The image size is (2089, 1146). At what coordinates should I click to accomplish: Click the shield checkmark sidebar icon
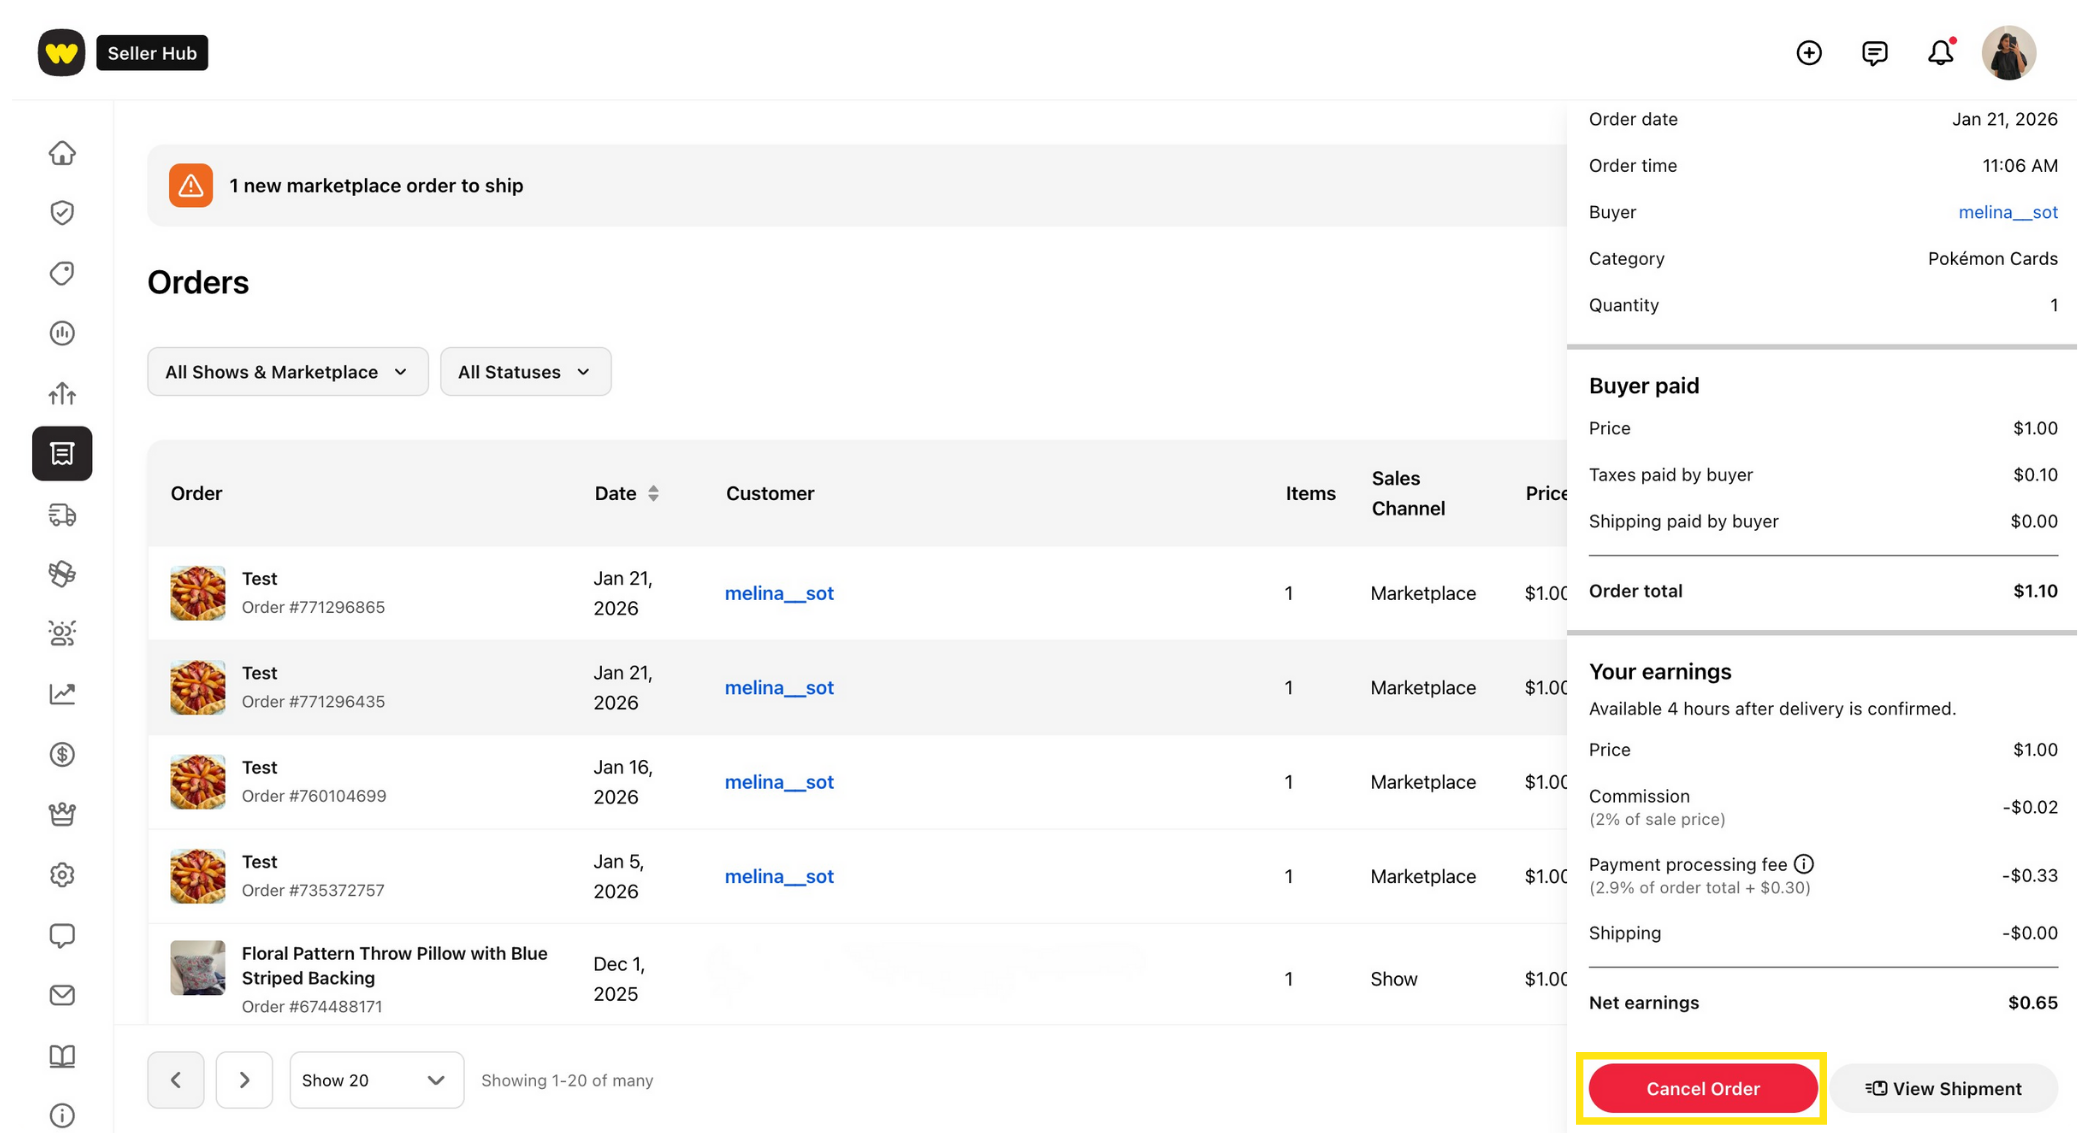pos(62,213)
